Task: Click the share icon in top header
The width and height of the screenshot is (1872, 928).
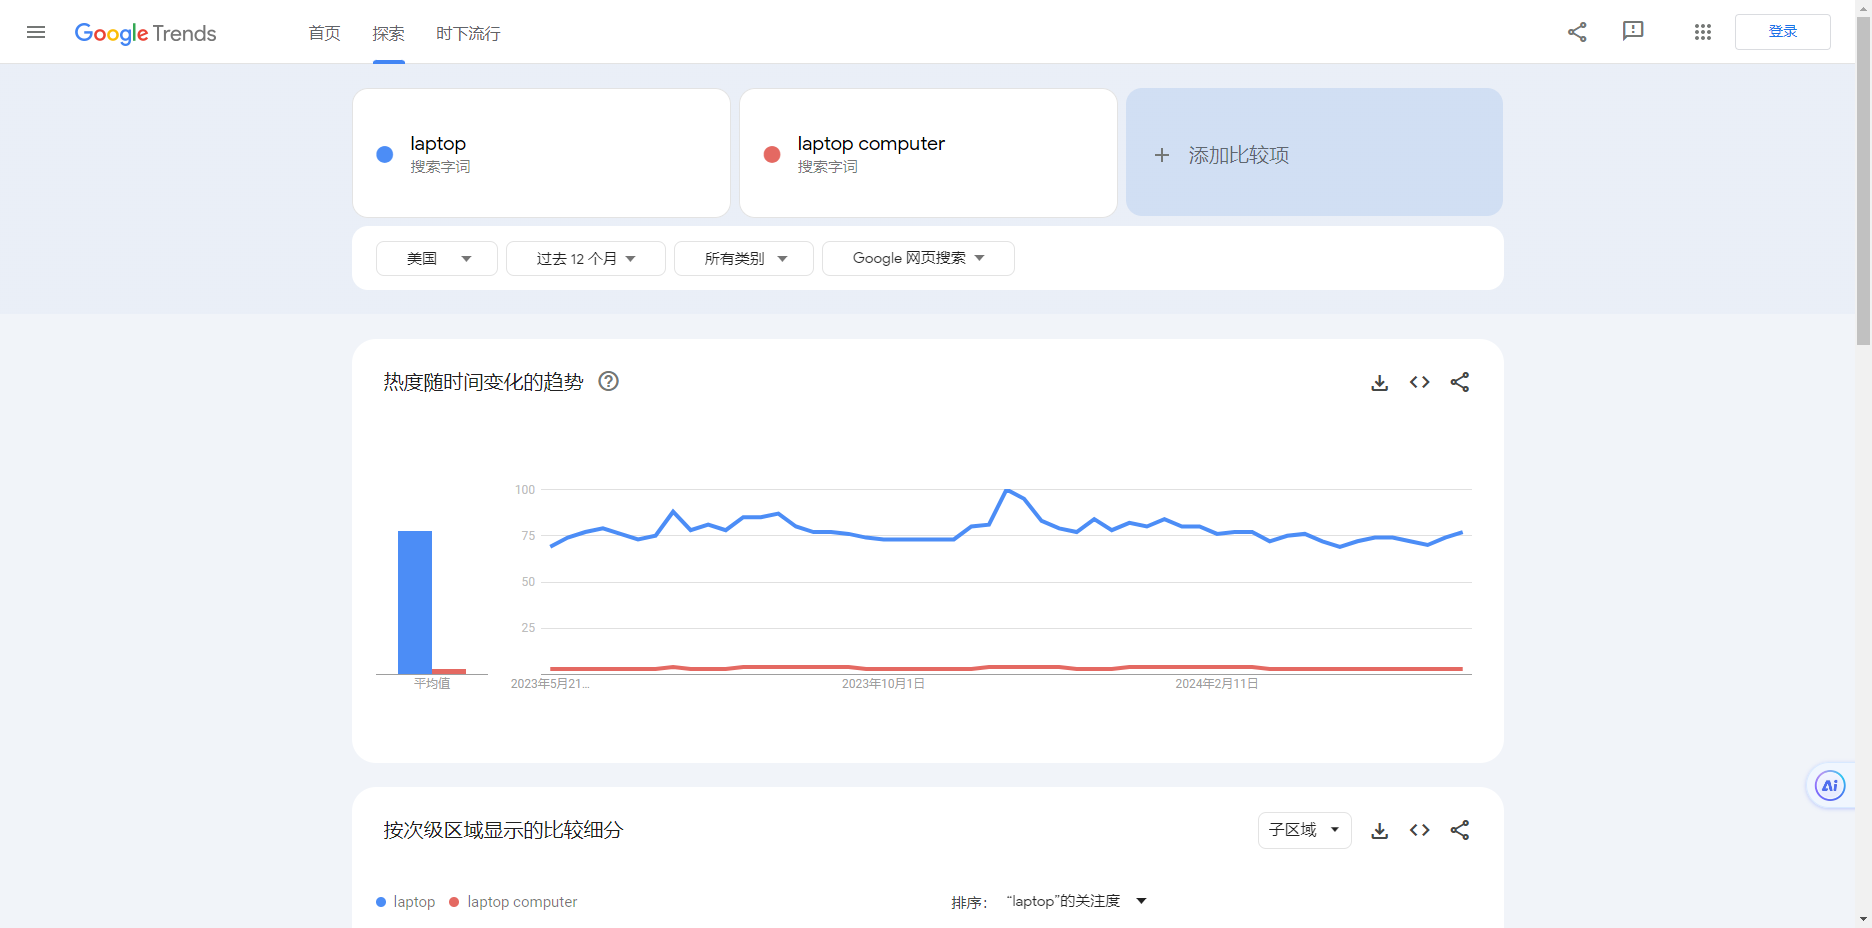Action: coord(1577,32)
